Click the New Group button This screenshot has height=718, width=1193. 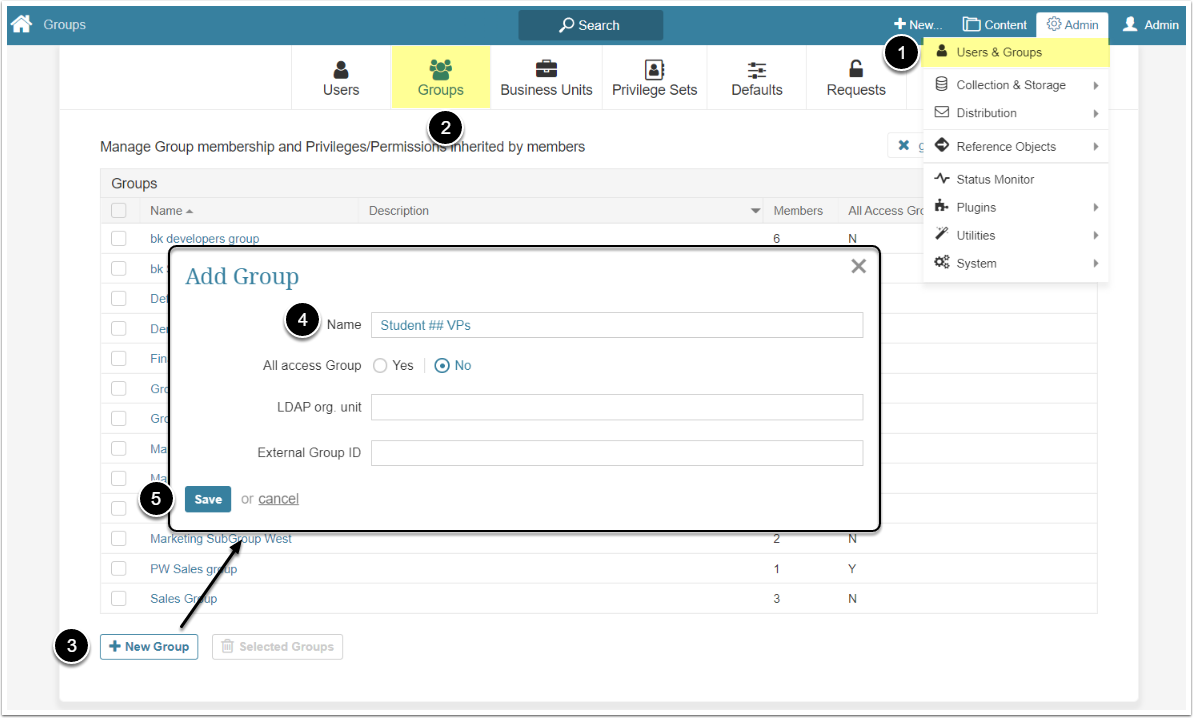coord(149,647)
